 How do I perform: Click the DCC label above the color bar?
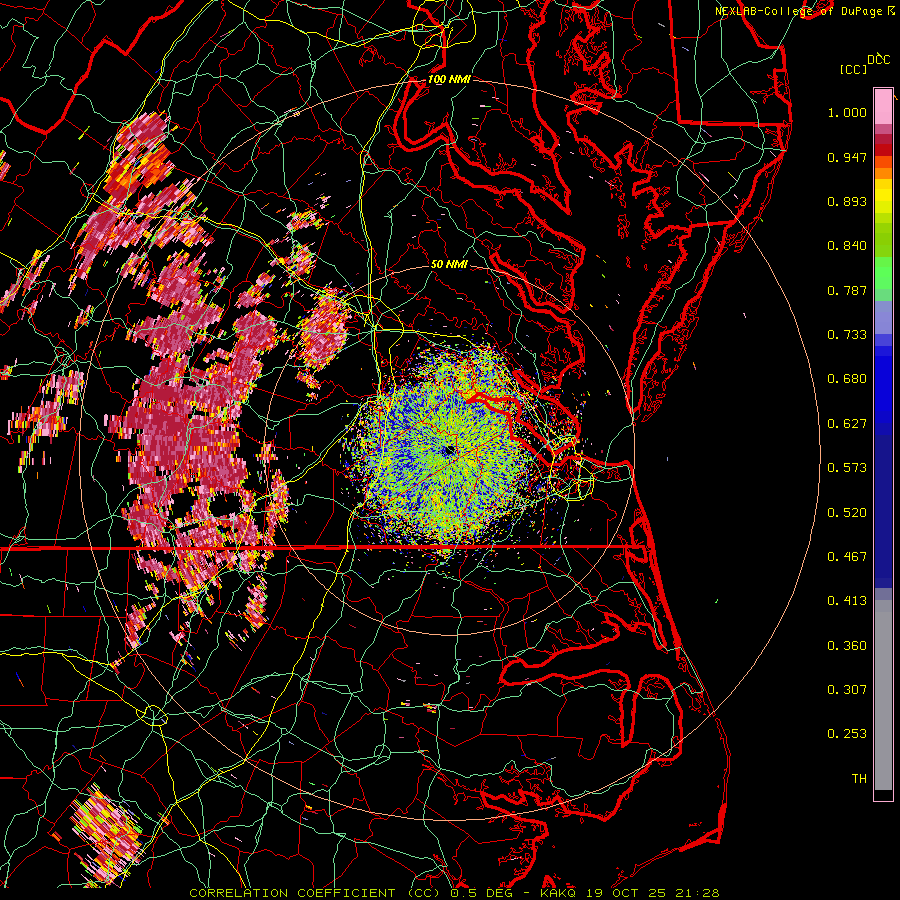pos(879,59)
